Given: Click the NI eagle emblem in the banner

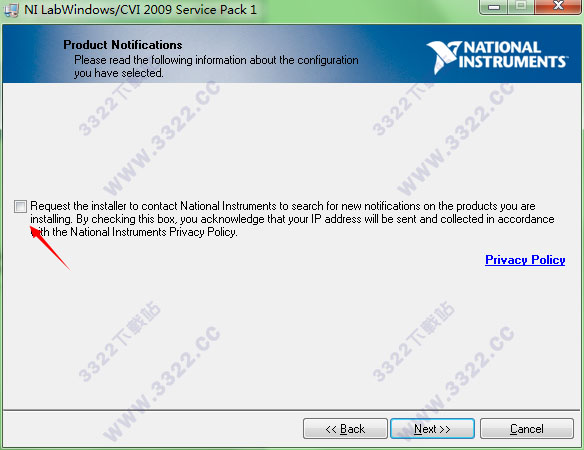Looking at the screenshot, I should pyautogui.click(x=443, y=57).
